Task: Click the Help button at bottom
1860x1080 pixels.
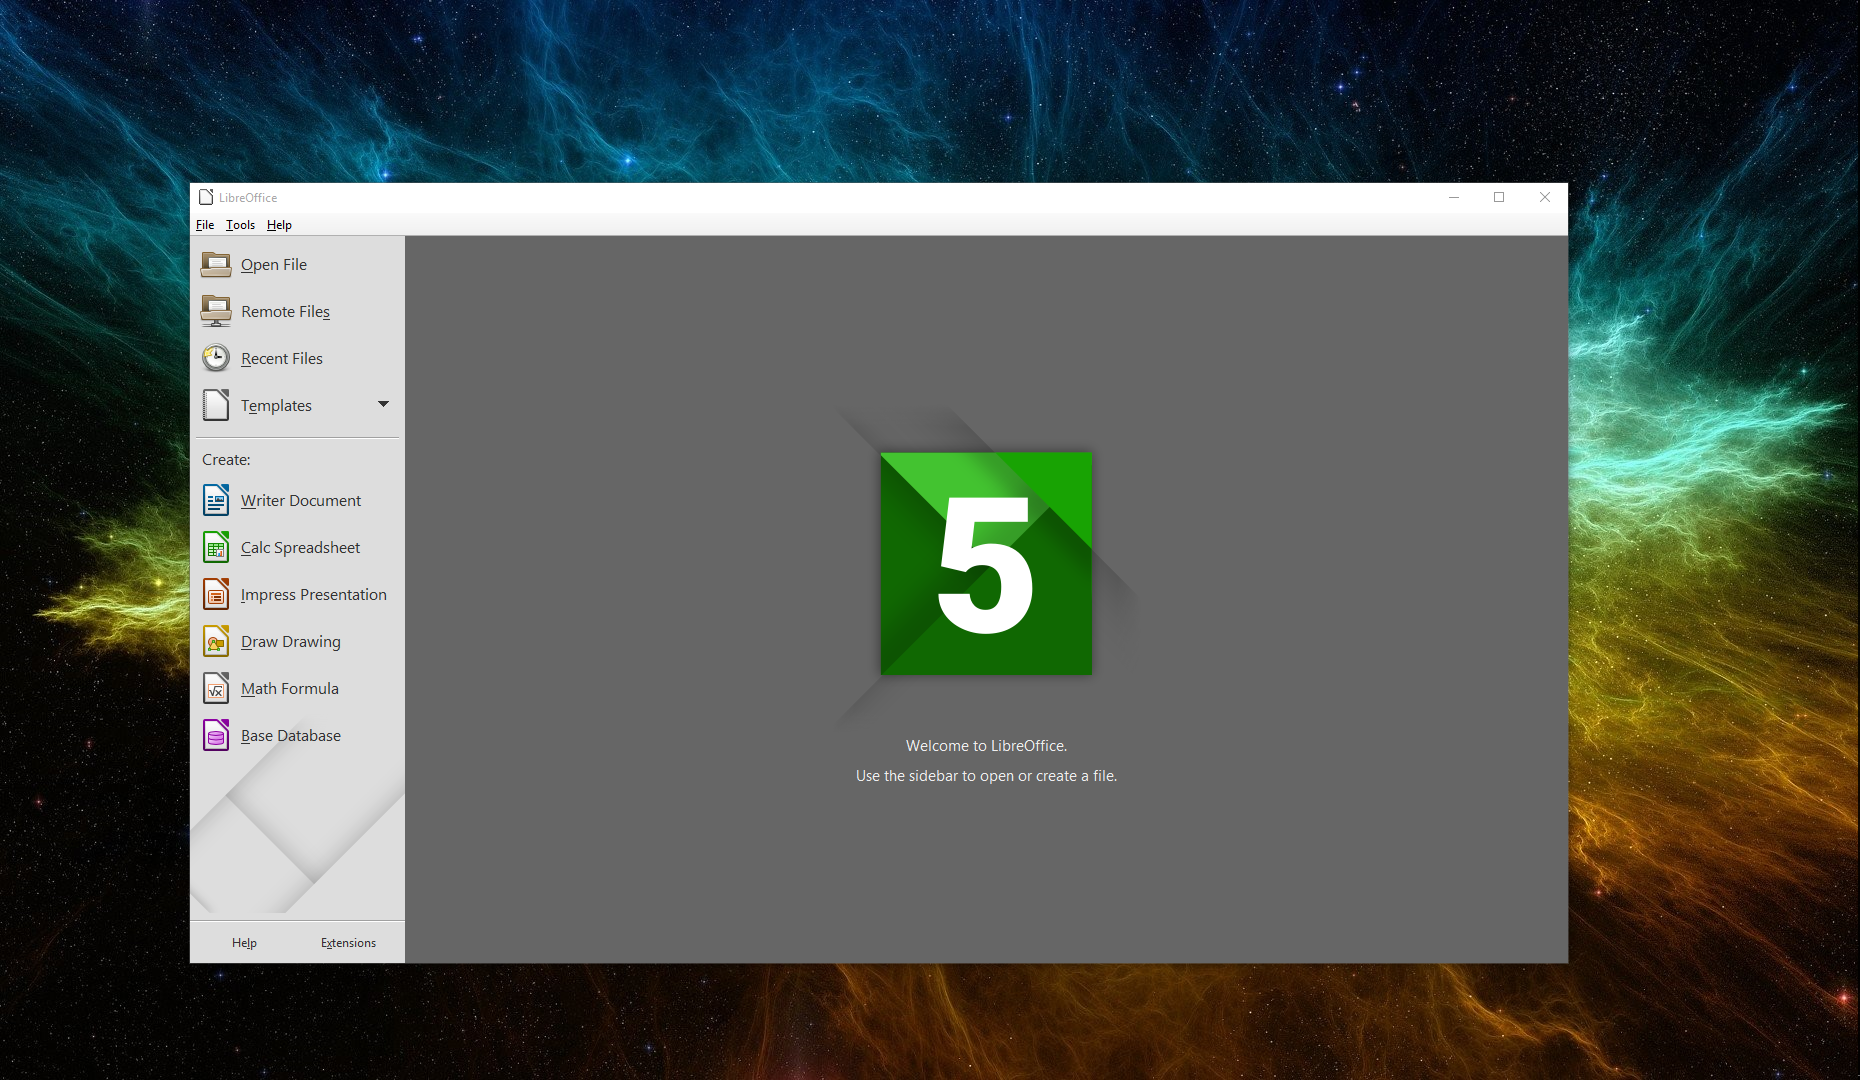Action: point(244,942)
